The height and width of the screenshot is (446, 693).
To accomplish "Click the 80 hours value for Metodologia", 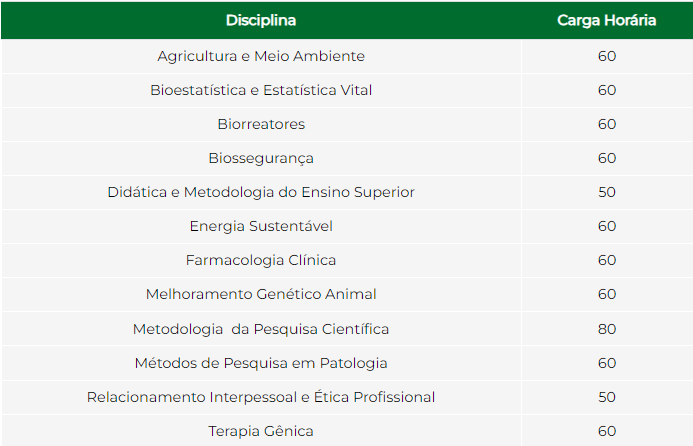I will pyautogui.click(x=607, y=329).
